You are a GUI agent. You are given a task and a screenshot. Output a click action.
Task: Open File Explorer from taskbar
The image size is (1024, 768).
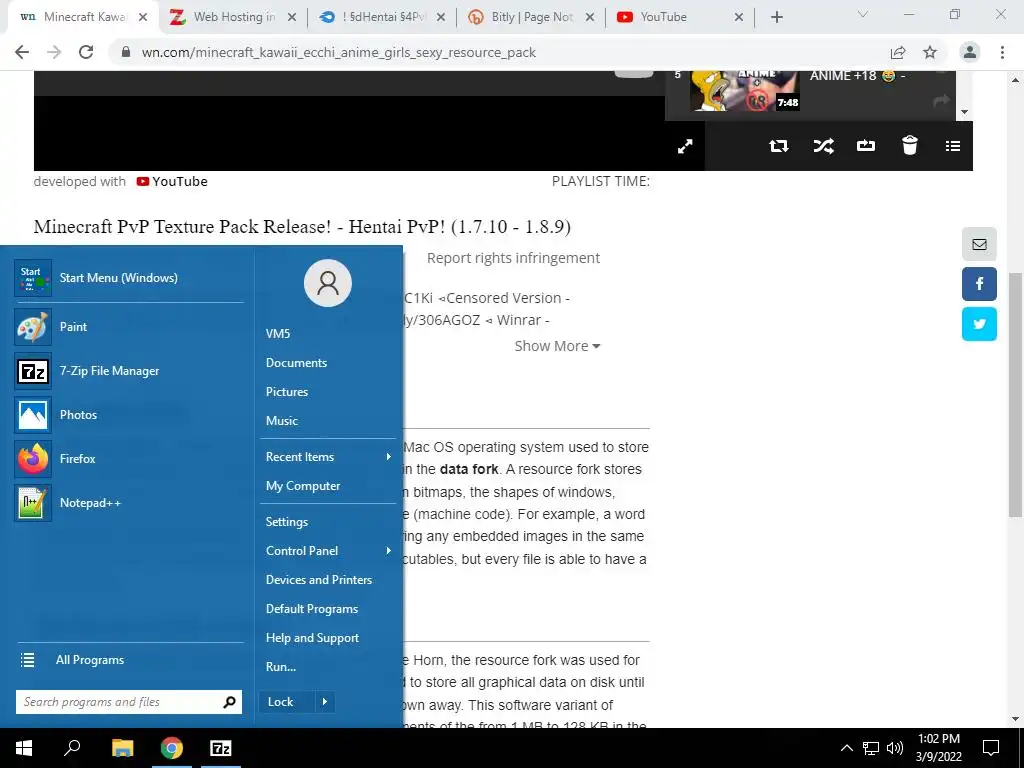[x=122, y=748]
